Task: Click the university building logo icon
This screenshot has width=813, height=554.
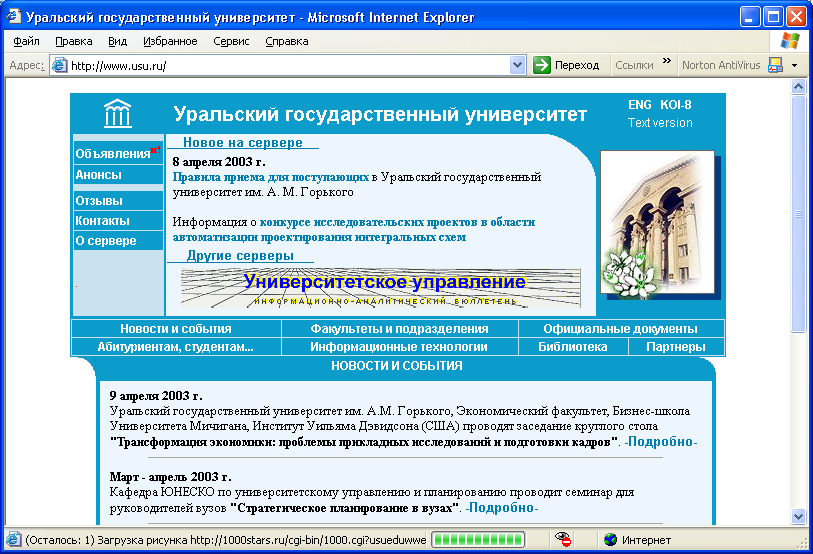Action: [118, 113]
